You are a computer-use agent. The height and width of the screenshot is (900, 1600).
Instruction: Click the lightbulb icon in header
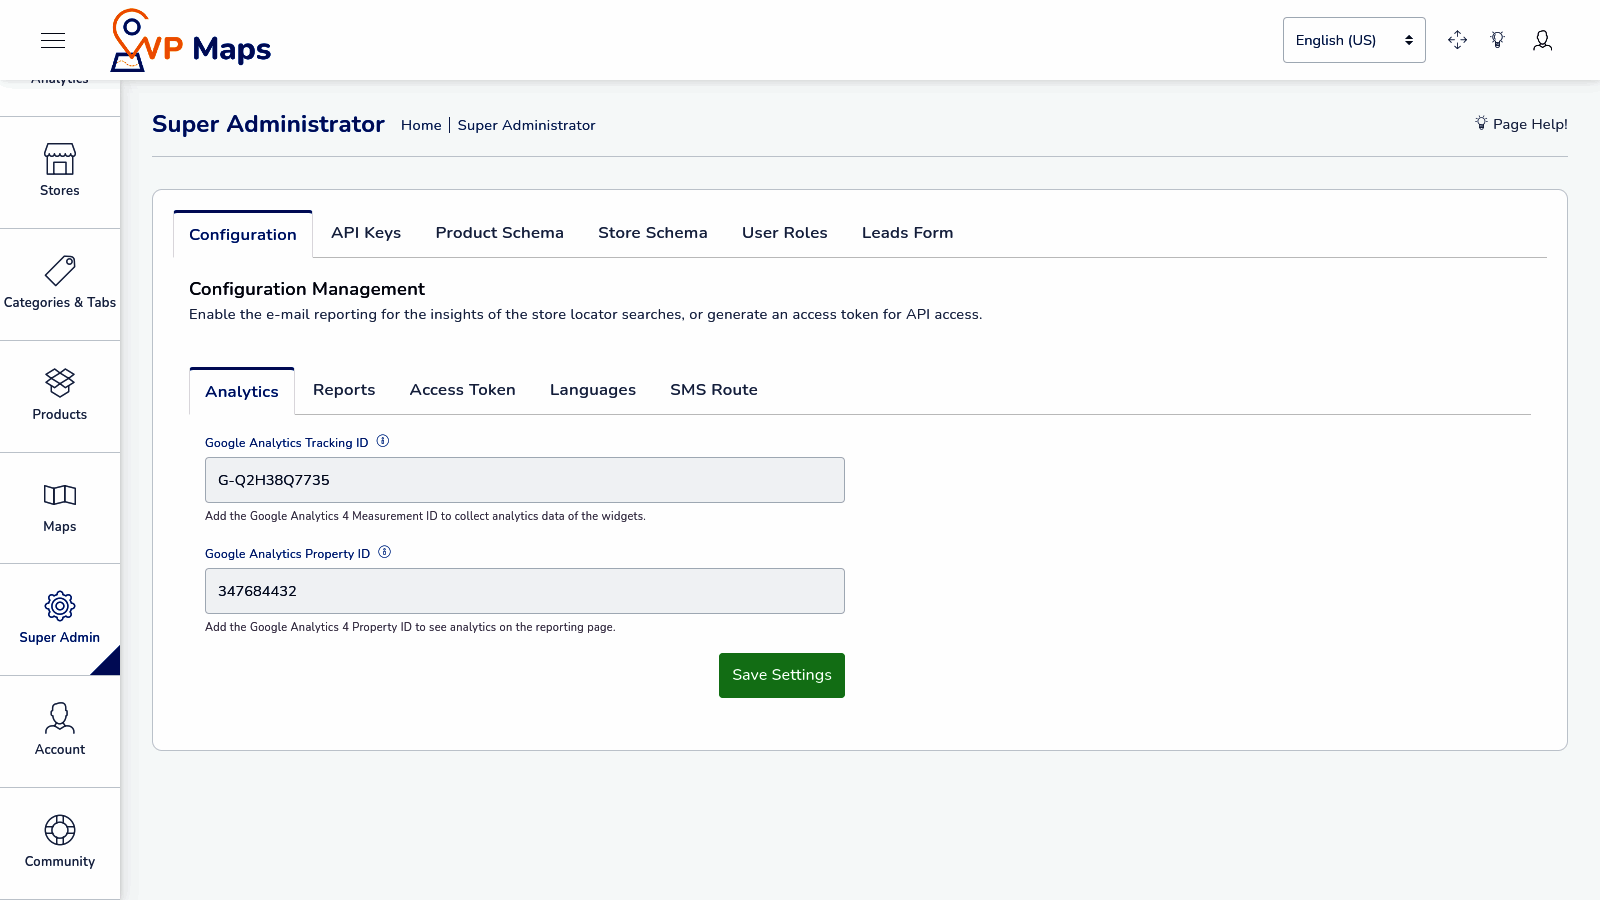point(1497,40)
